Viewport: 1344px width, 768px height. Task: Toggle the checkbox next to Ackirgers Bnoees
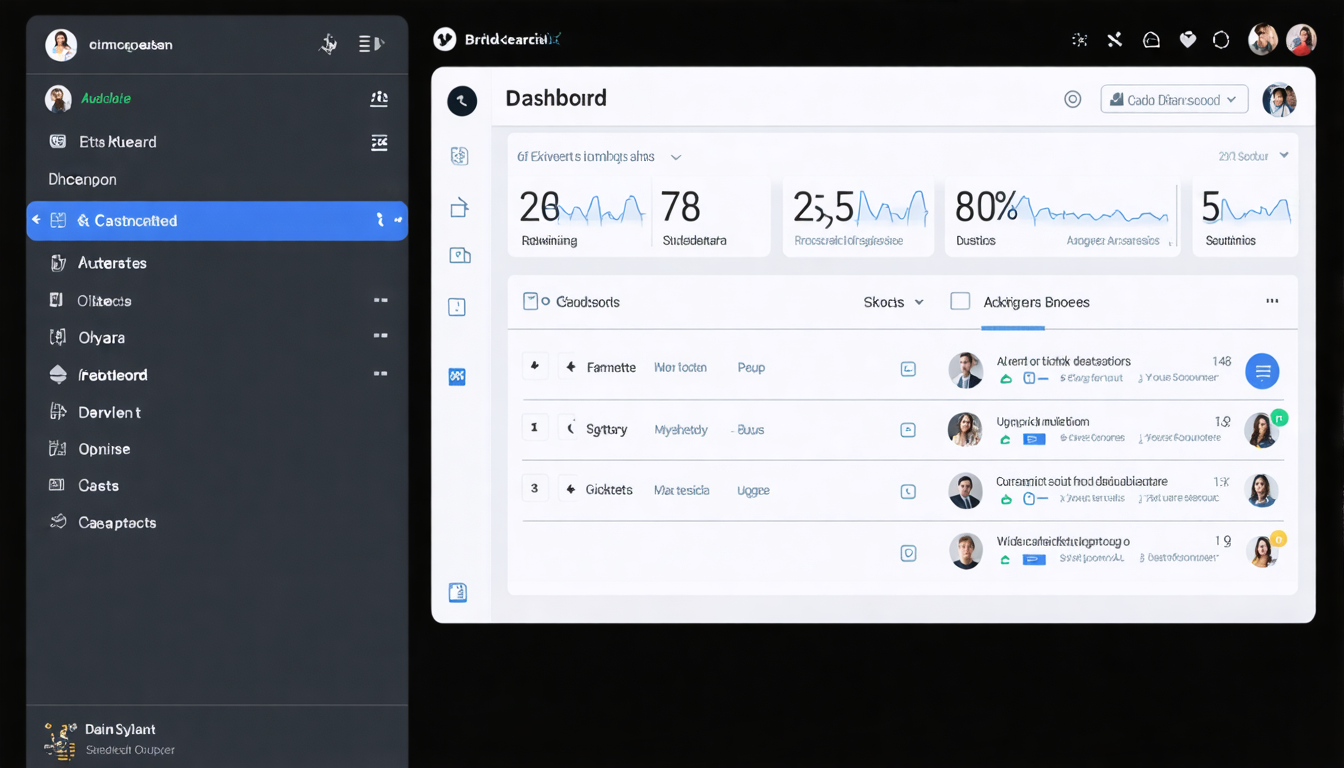coord(960,301)
